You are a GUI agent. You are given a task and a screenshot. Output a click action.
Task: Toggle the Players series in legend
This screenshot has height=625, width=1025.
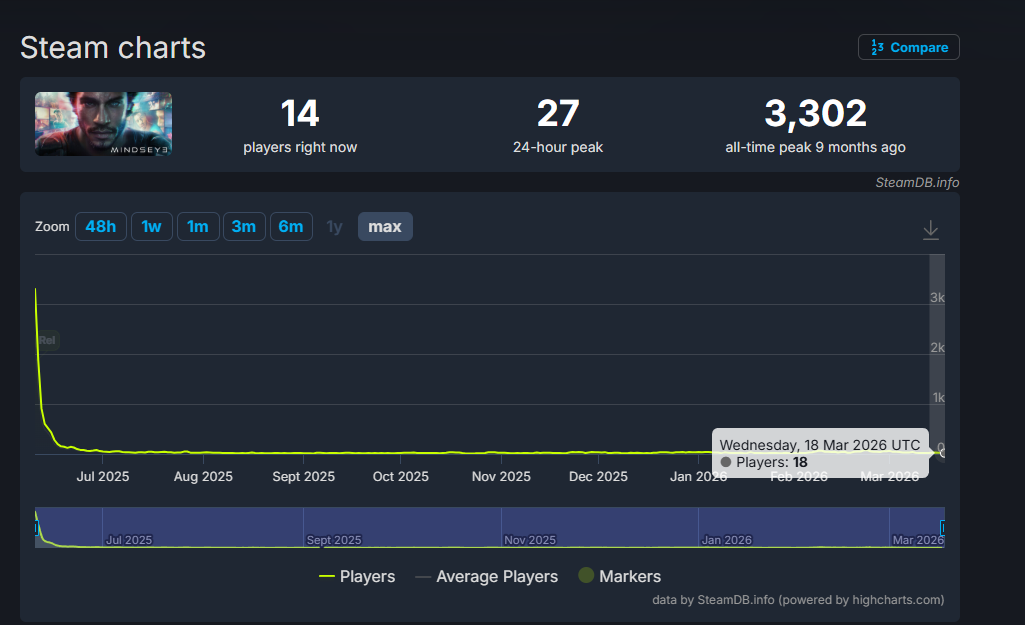click(x=356, y=576)
